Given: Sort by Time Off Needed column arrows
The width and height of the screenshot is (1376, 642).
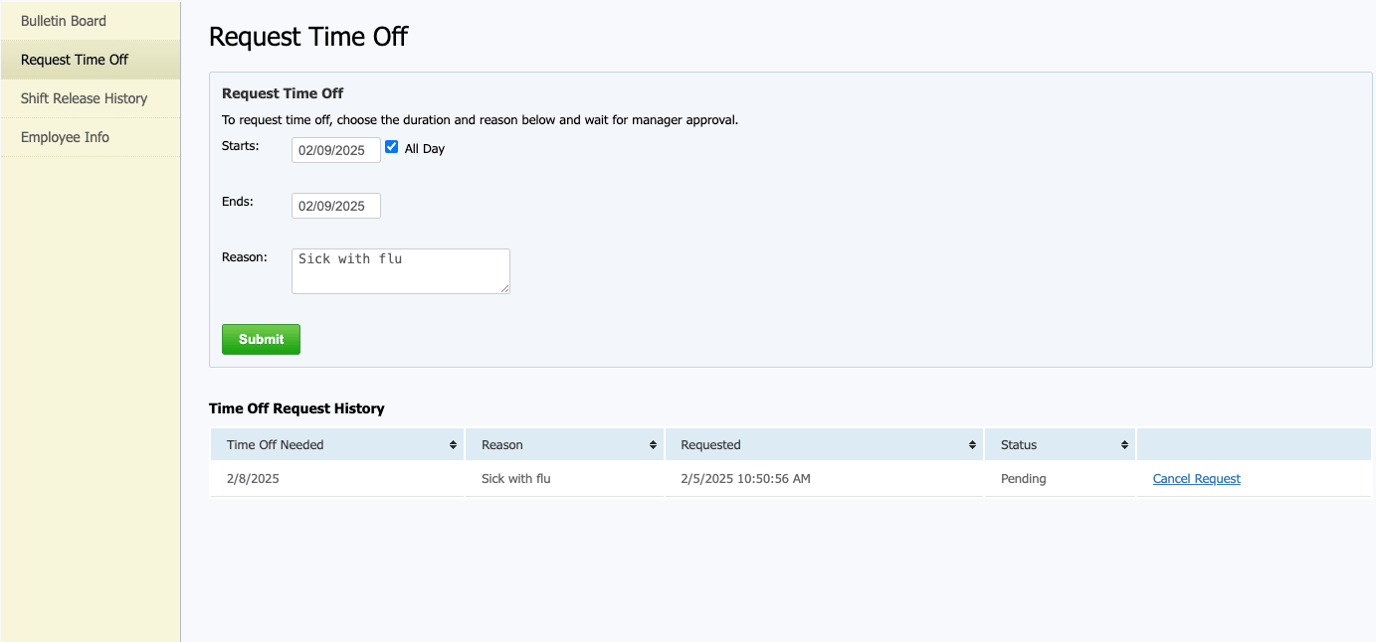Looking at the screenshot, I should [x=453, y=445].
